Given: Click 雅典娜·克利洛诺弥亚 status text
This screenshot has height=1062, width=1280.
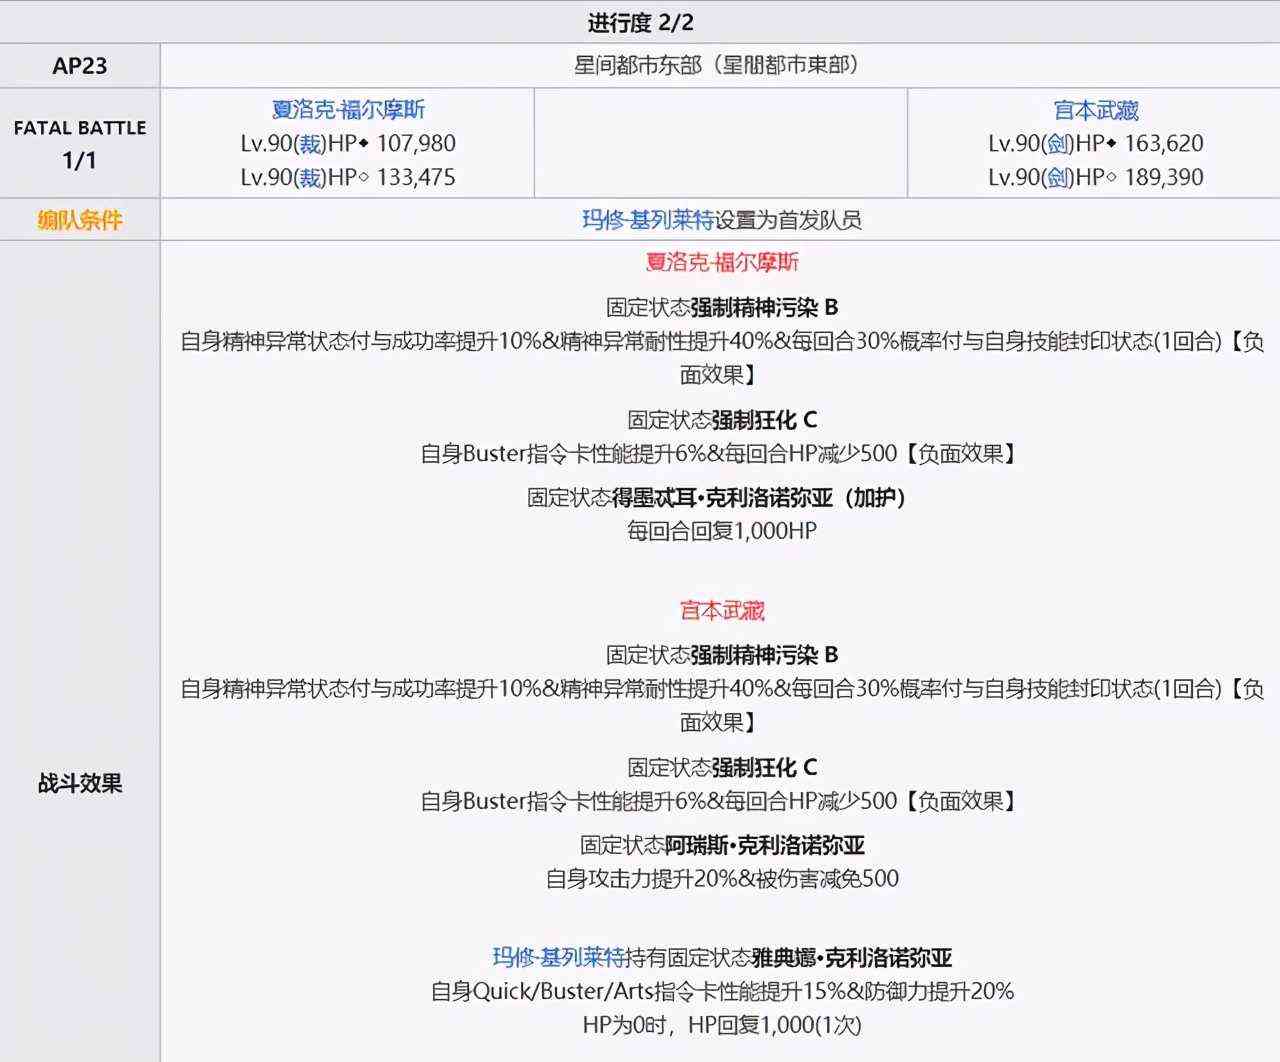Looking at the screenshot, I should click(852, 958).
